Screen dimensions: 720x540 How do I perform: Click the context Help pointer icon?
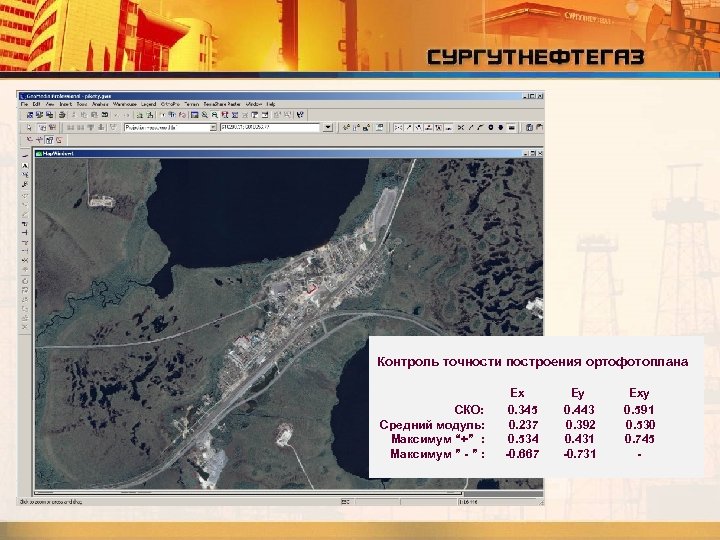[300, 115]
